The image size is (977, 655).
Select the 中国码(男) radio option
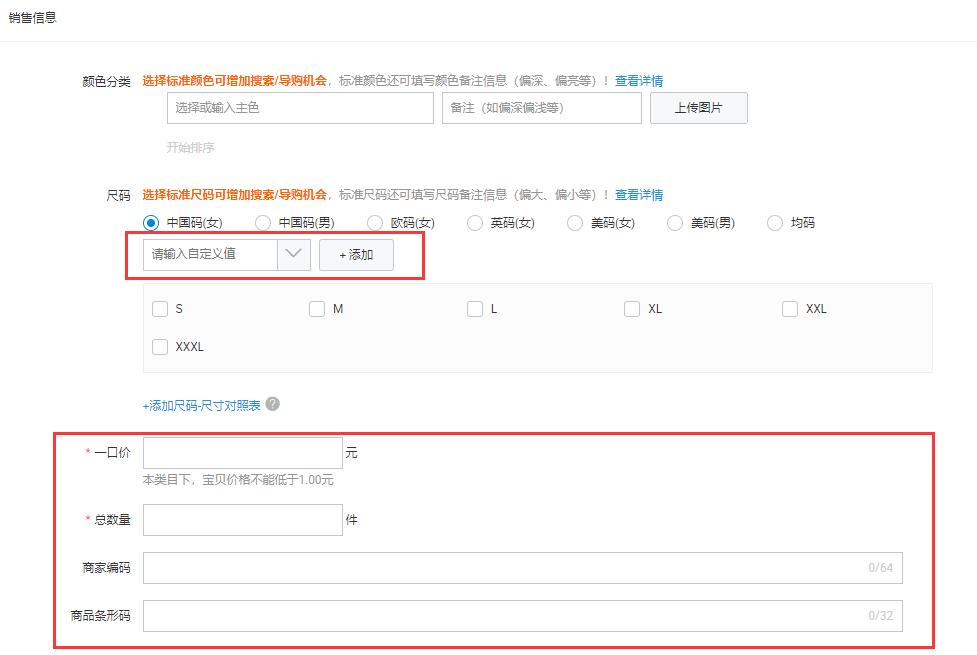[263, 223]
